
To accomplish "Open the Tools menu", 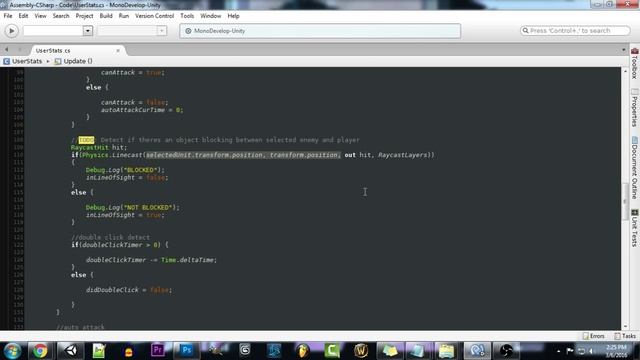I will 187,16.
